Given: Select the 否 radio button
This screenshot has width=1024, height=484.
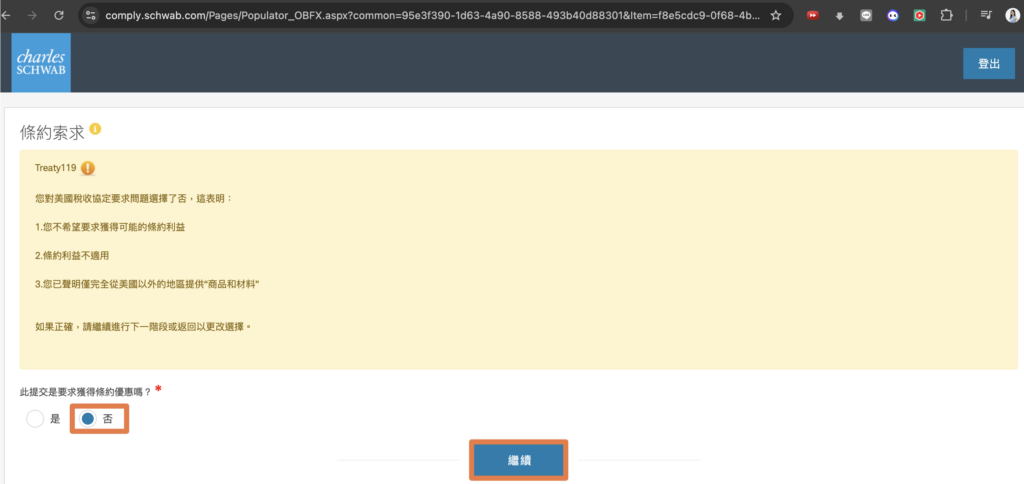Looking at the screenshot, I should click(x=88, y=419).
